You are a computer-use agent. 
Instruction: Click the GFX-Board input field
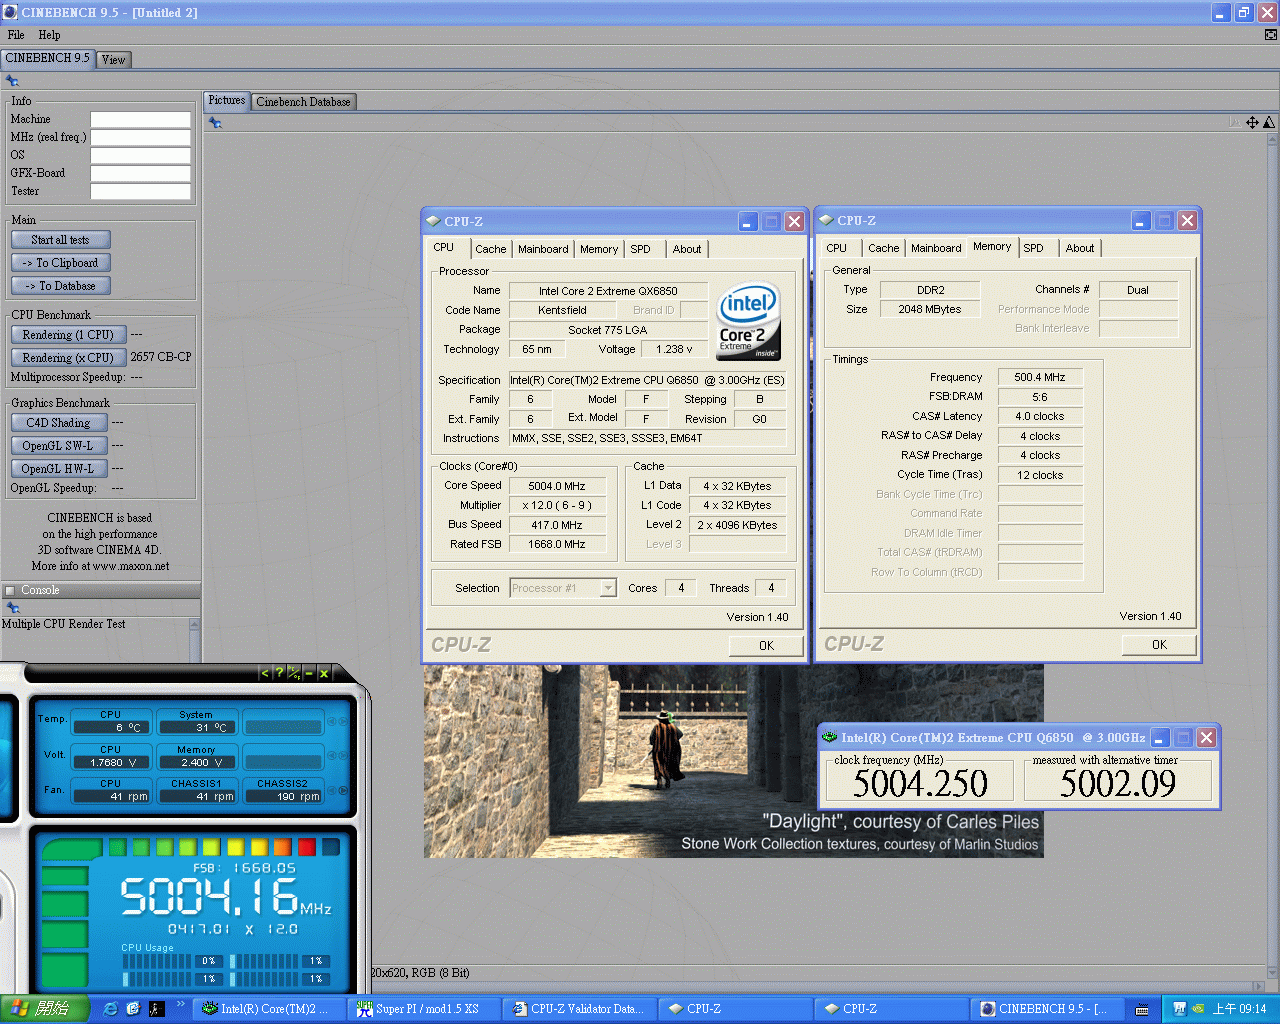coord(140,173)
